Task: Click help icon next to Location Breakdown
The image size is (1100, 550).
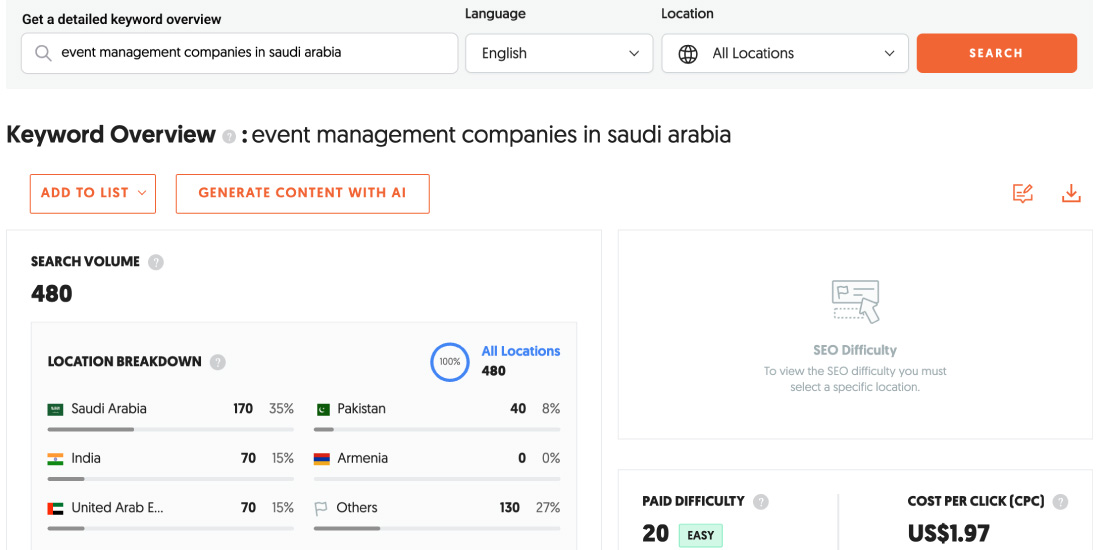Action: click(218, 362)
